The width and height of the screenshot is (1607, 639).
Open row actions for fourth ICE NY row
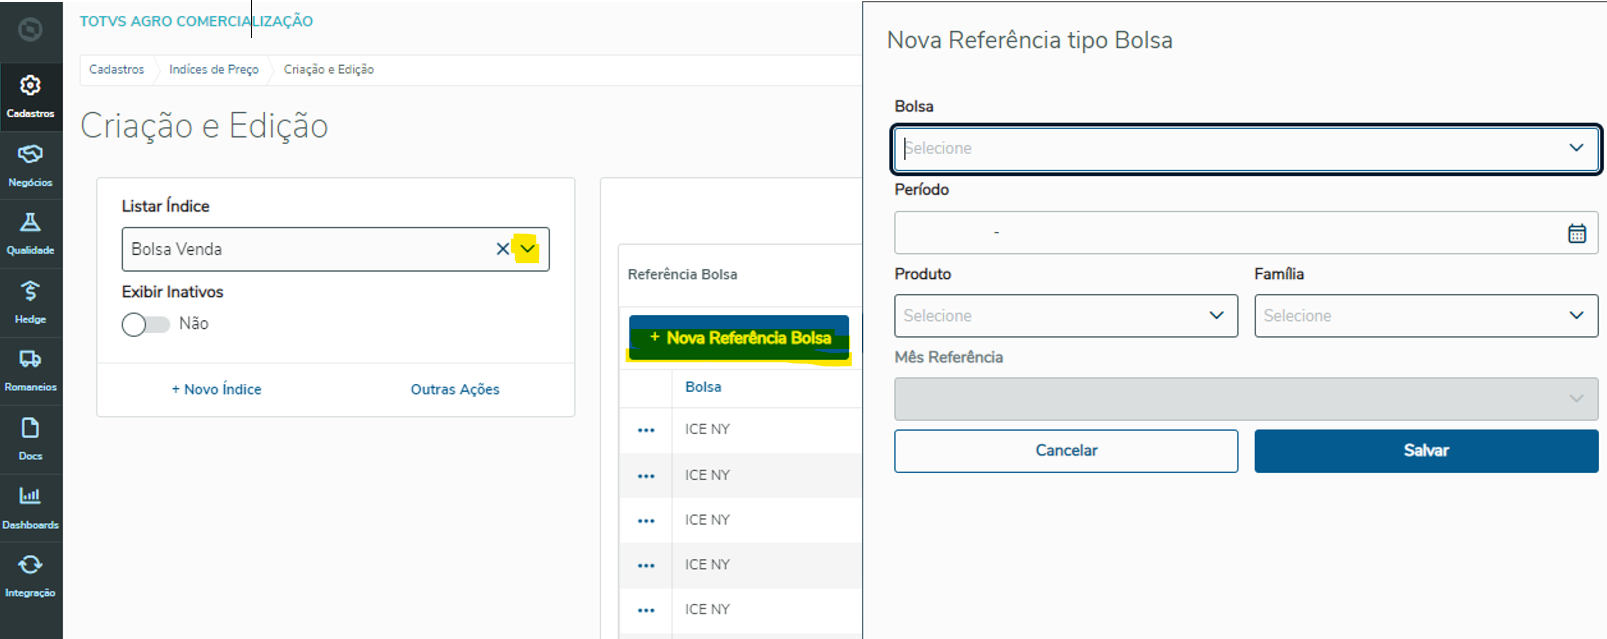click(x=646, y=566)
